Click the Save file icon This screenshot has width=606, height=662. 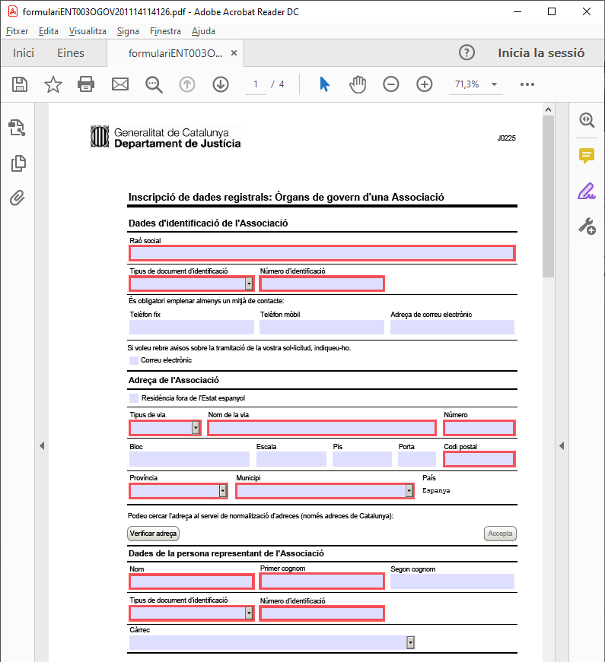point(19,84)
